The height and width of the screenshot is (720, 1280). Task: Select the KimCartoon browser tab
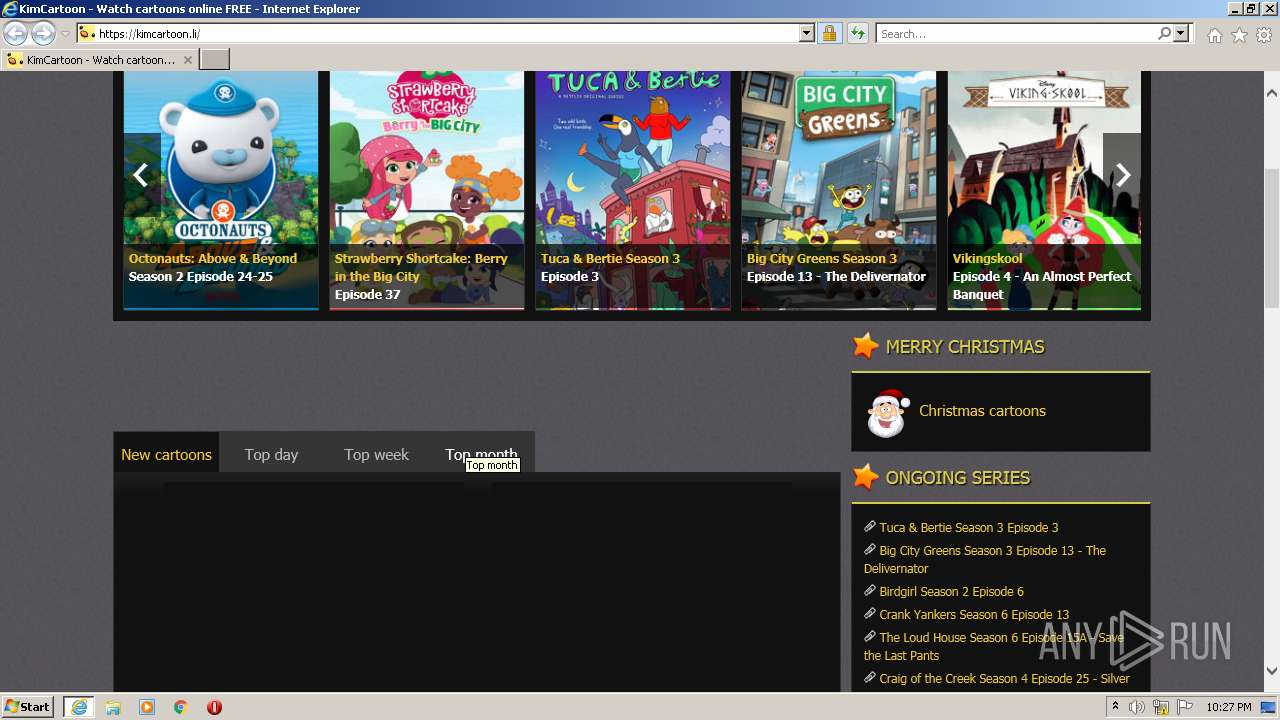(x=98, y=60)
